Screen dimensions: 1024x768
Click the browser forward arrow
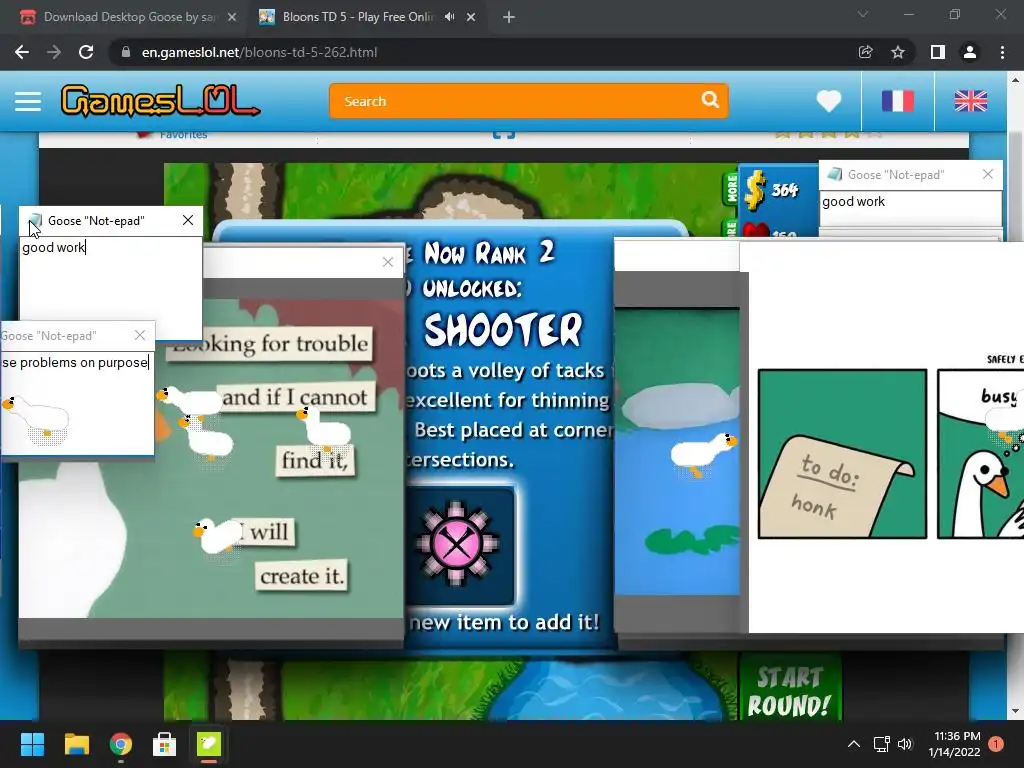coord(54,52)
